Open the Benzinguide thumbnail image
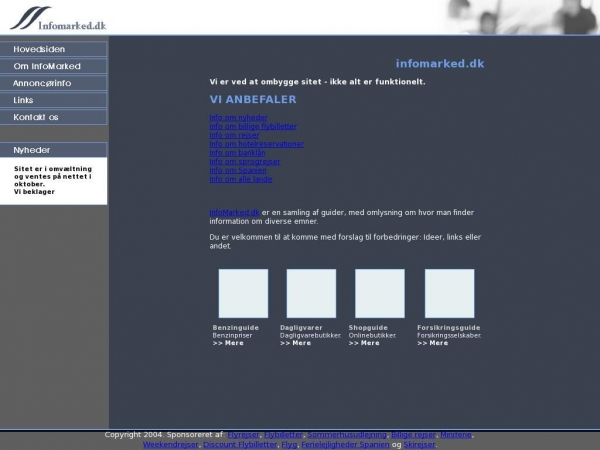 point(243,293)
